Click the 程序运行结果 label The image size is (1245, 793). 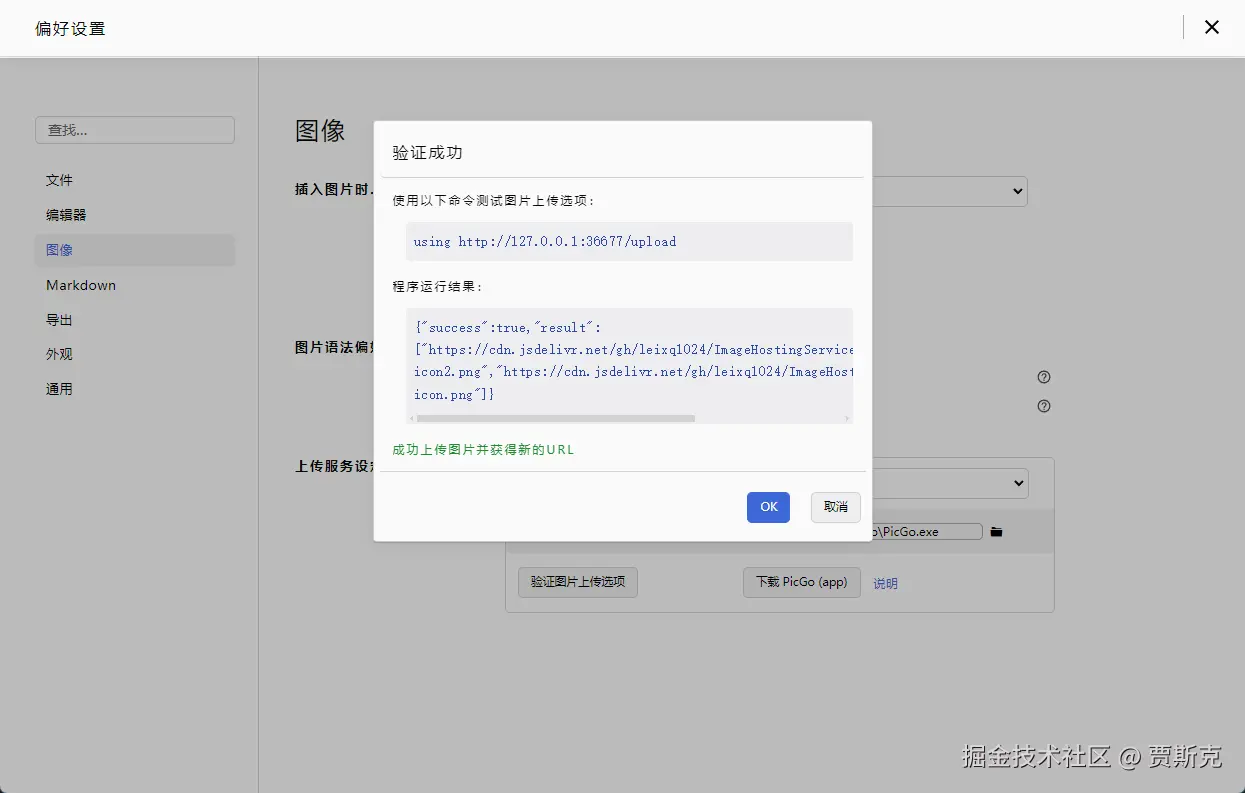pyautogui.click(x=438, y=287)
